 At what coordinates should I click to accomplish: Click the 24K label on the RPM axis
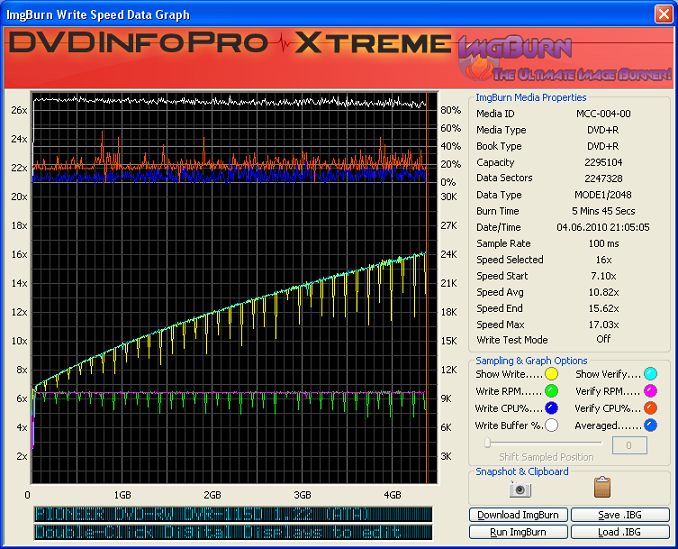pos(448,254)
